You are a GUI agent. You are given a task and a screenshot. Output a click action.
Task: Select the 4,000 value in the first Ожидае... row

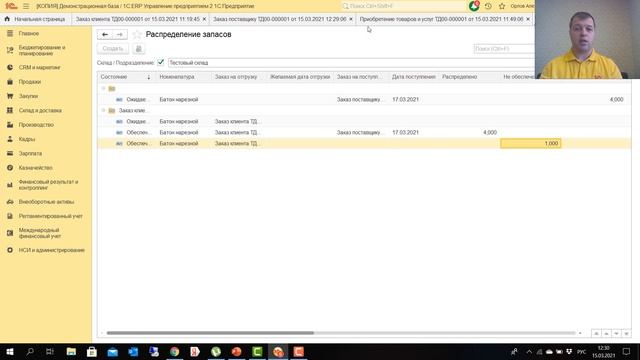[x=616, y=99]
